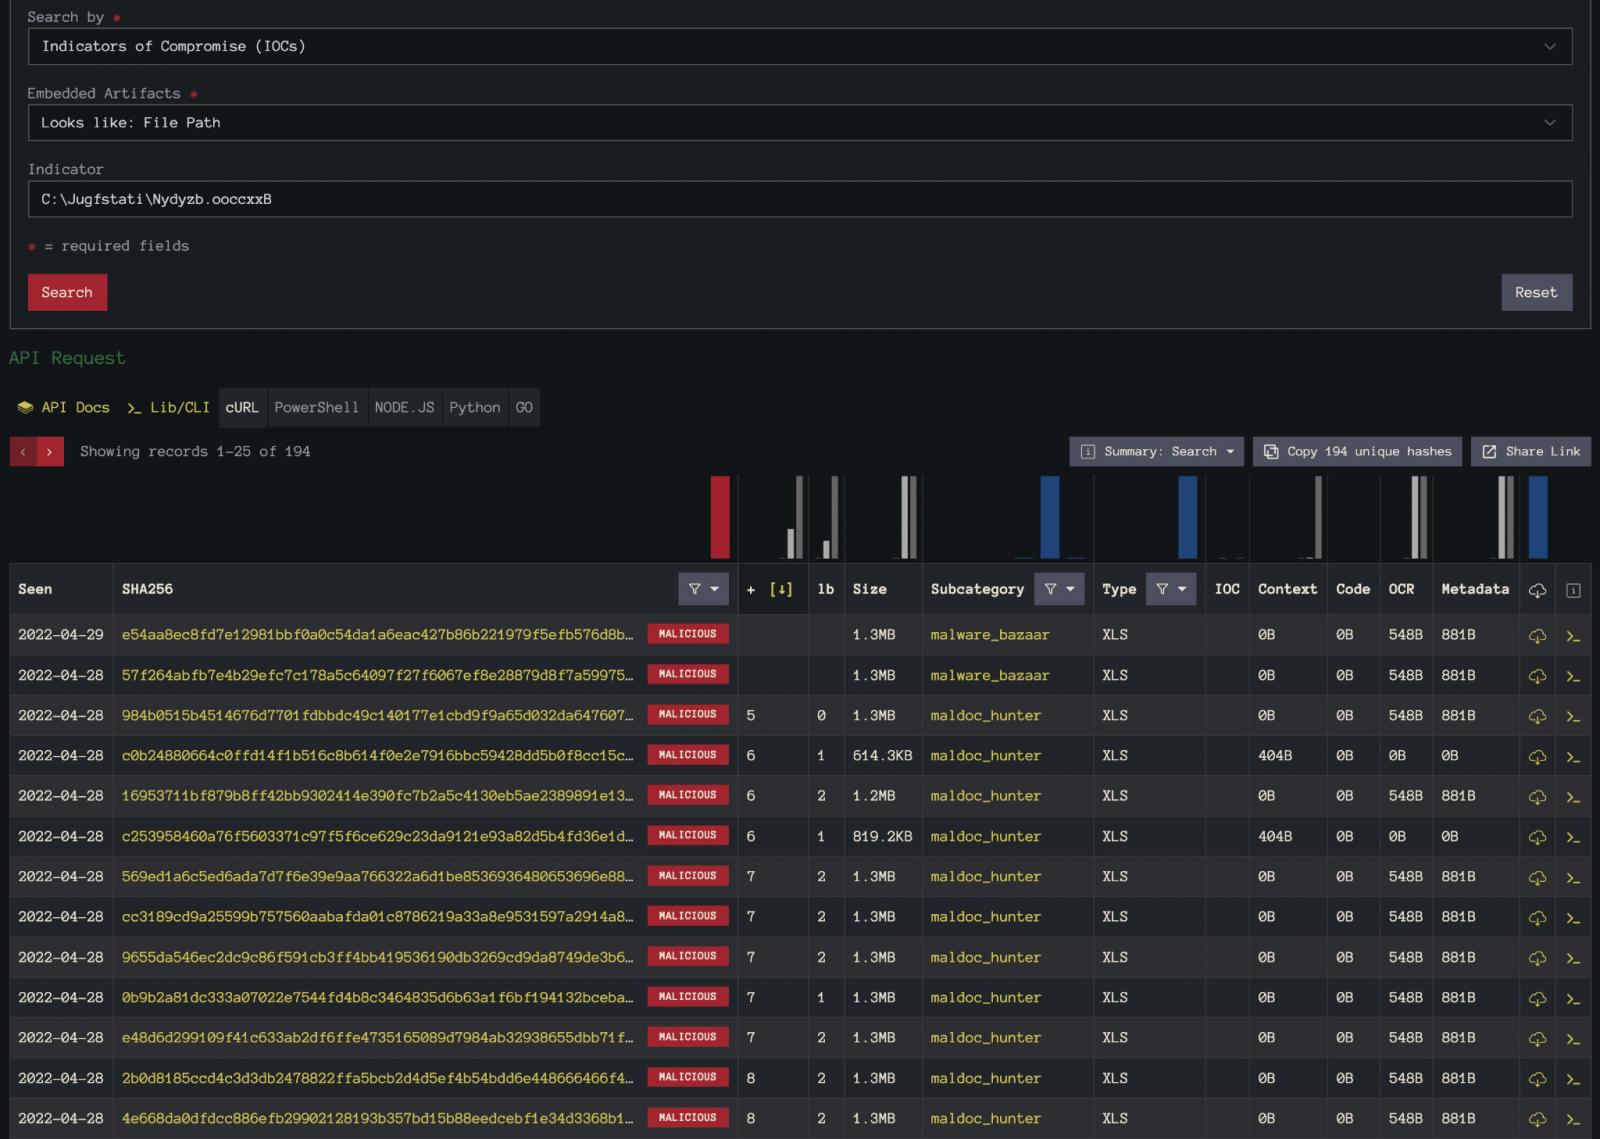Open the Type column filter dropdown
The height and width of the screenshot is (1139, 1600).
point(1171,589)
